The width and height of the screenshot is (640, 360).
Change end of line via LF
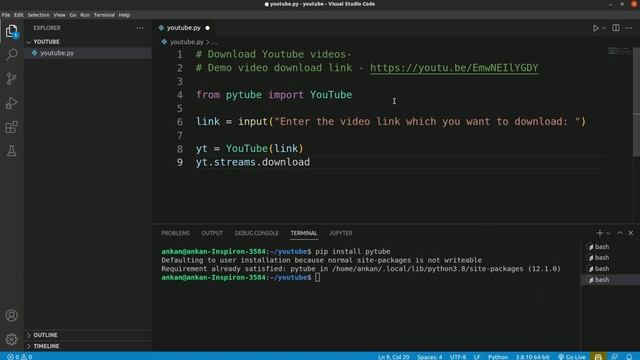coord(477,357)
